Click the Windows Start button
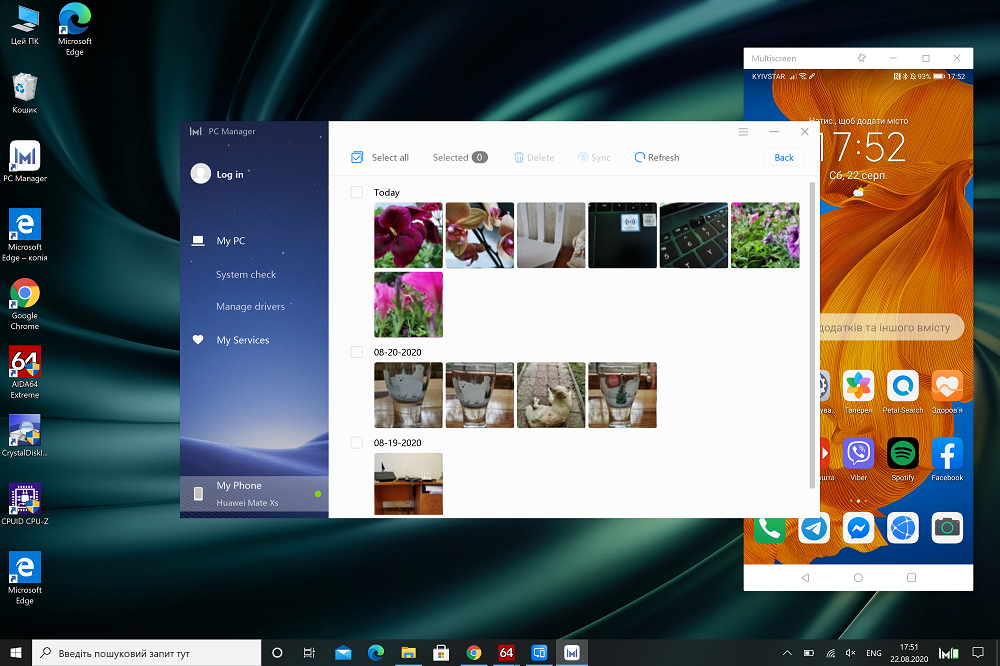This screenshot has height=666, width=1000. tap(16, 653)
